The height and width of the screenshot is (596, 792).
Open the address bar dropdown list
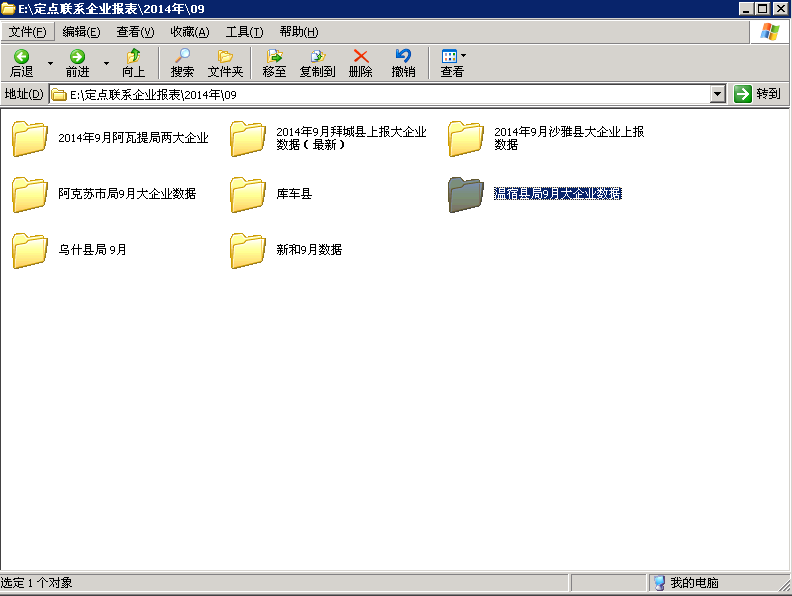tap(718, 94)
